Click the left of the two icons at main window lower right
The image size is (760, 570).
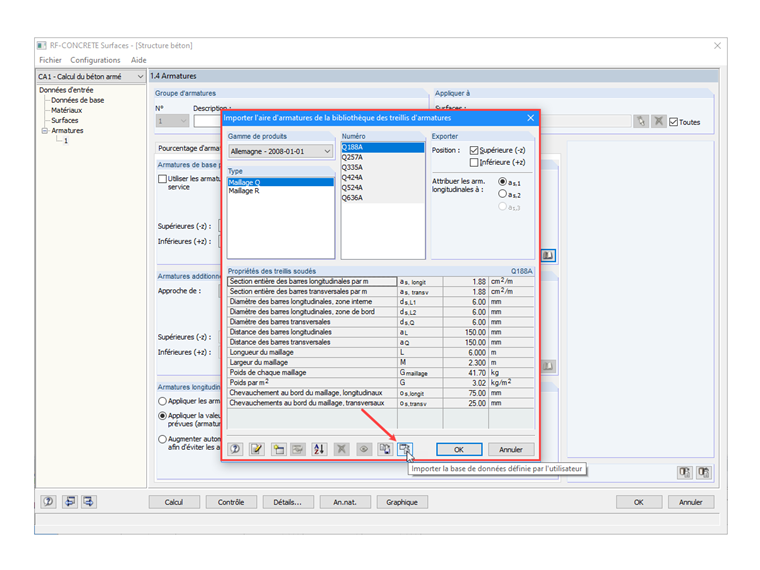point(684,472)
